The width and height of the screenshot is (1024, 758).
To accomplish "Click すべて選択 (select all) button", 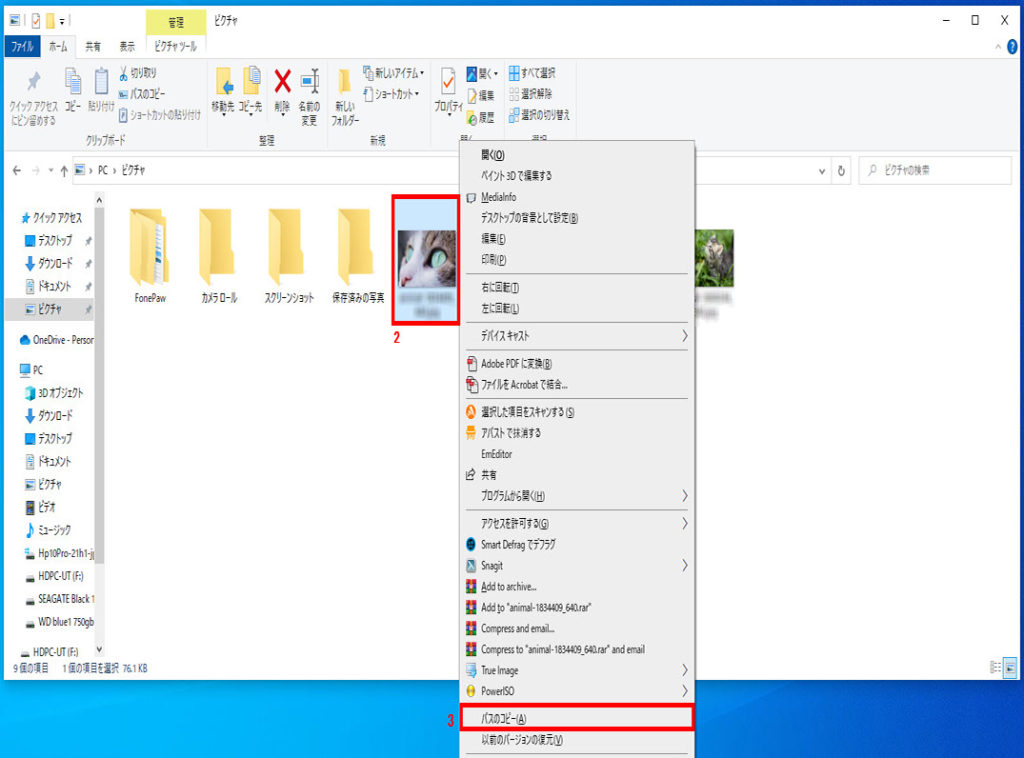I will (532, 73).
